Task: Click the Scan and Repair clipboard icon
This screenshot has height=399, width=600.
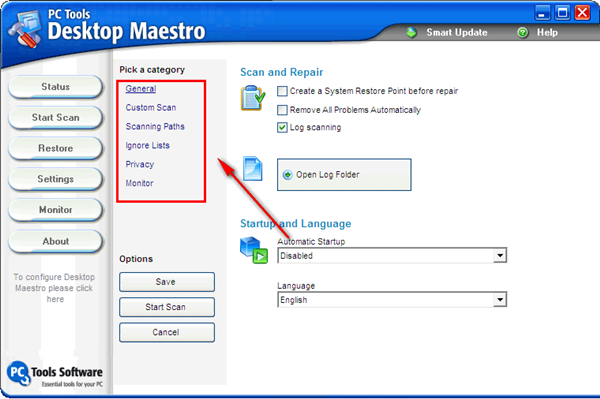Action: pyautogui.click(x=253, y=98)
